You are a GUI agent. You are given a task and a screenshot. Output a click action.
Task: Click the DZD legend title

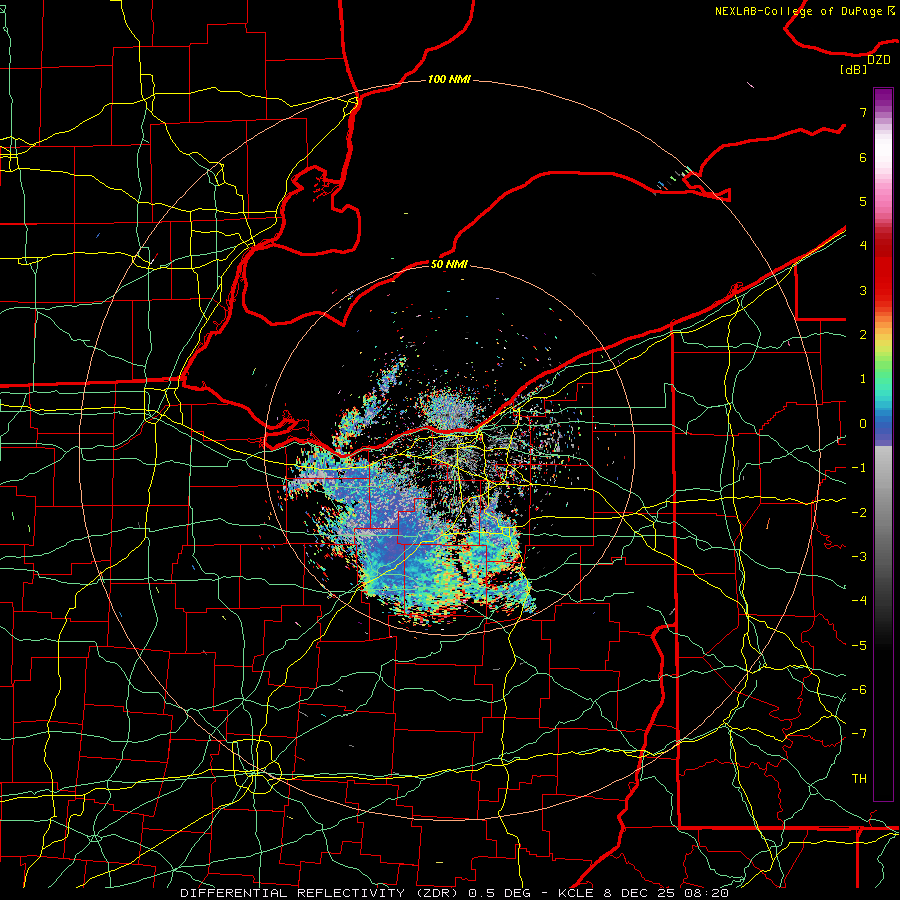pos(878,60)
